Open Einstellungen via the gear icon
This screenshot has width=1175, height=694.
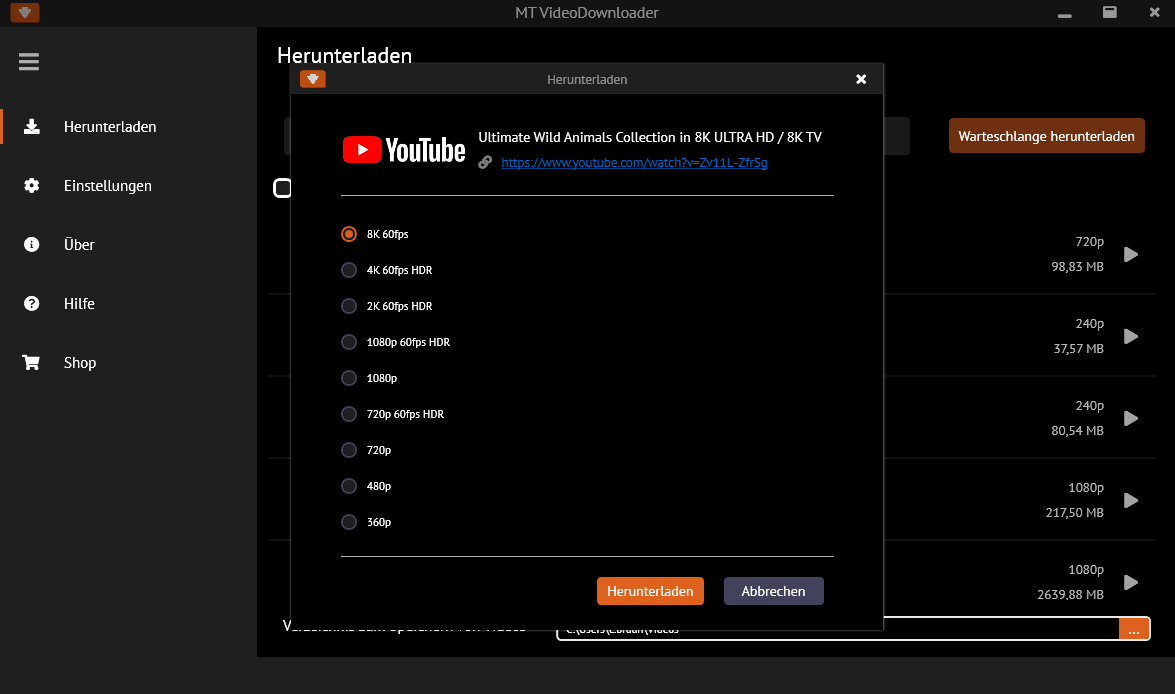click(x=32, y=186)
